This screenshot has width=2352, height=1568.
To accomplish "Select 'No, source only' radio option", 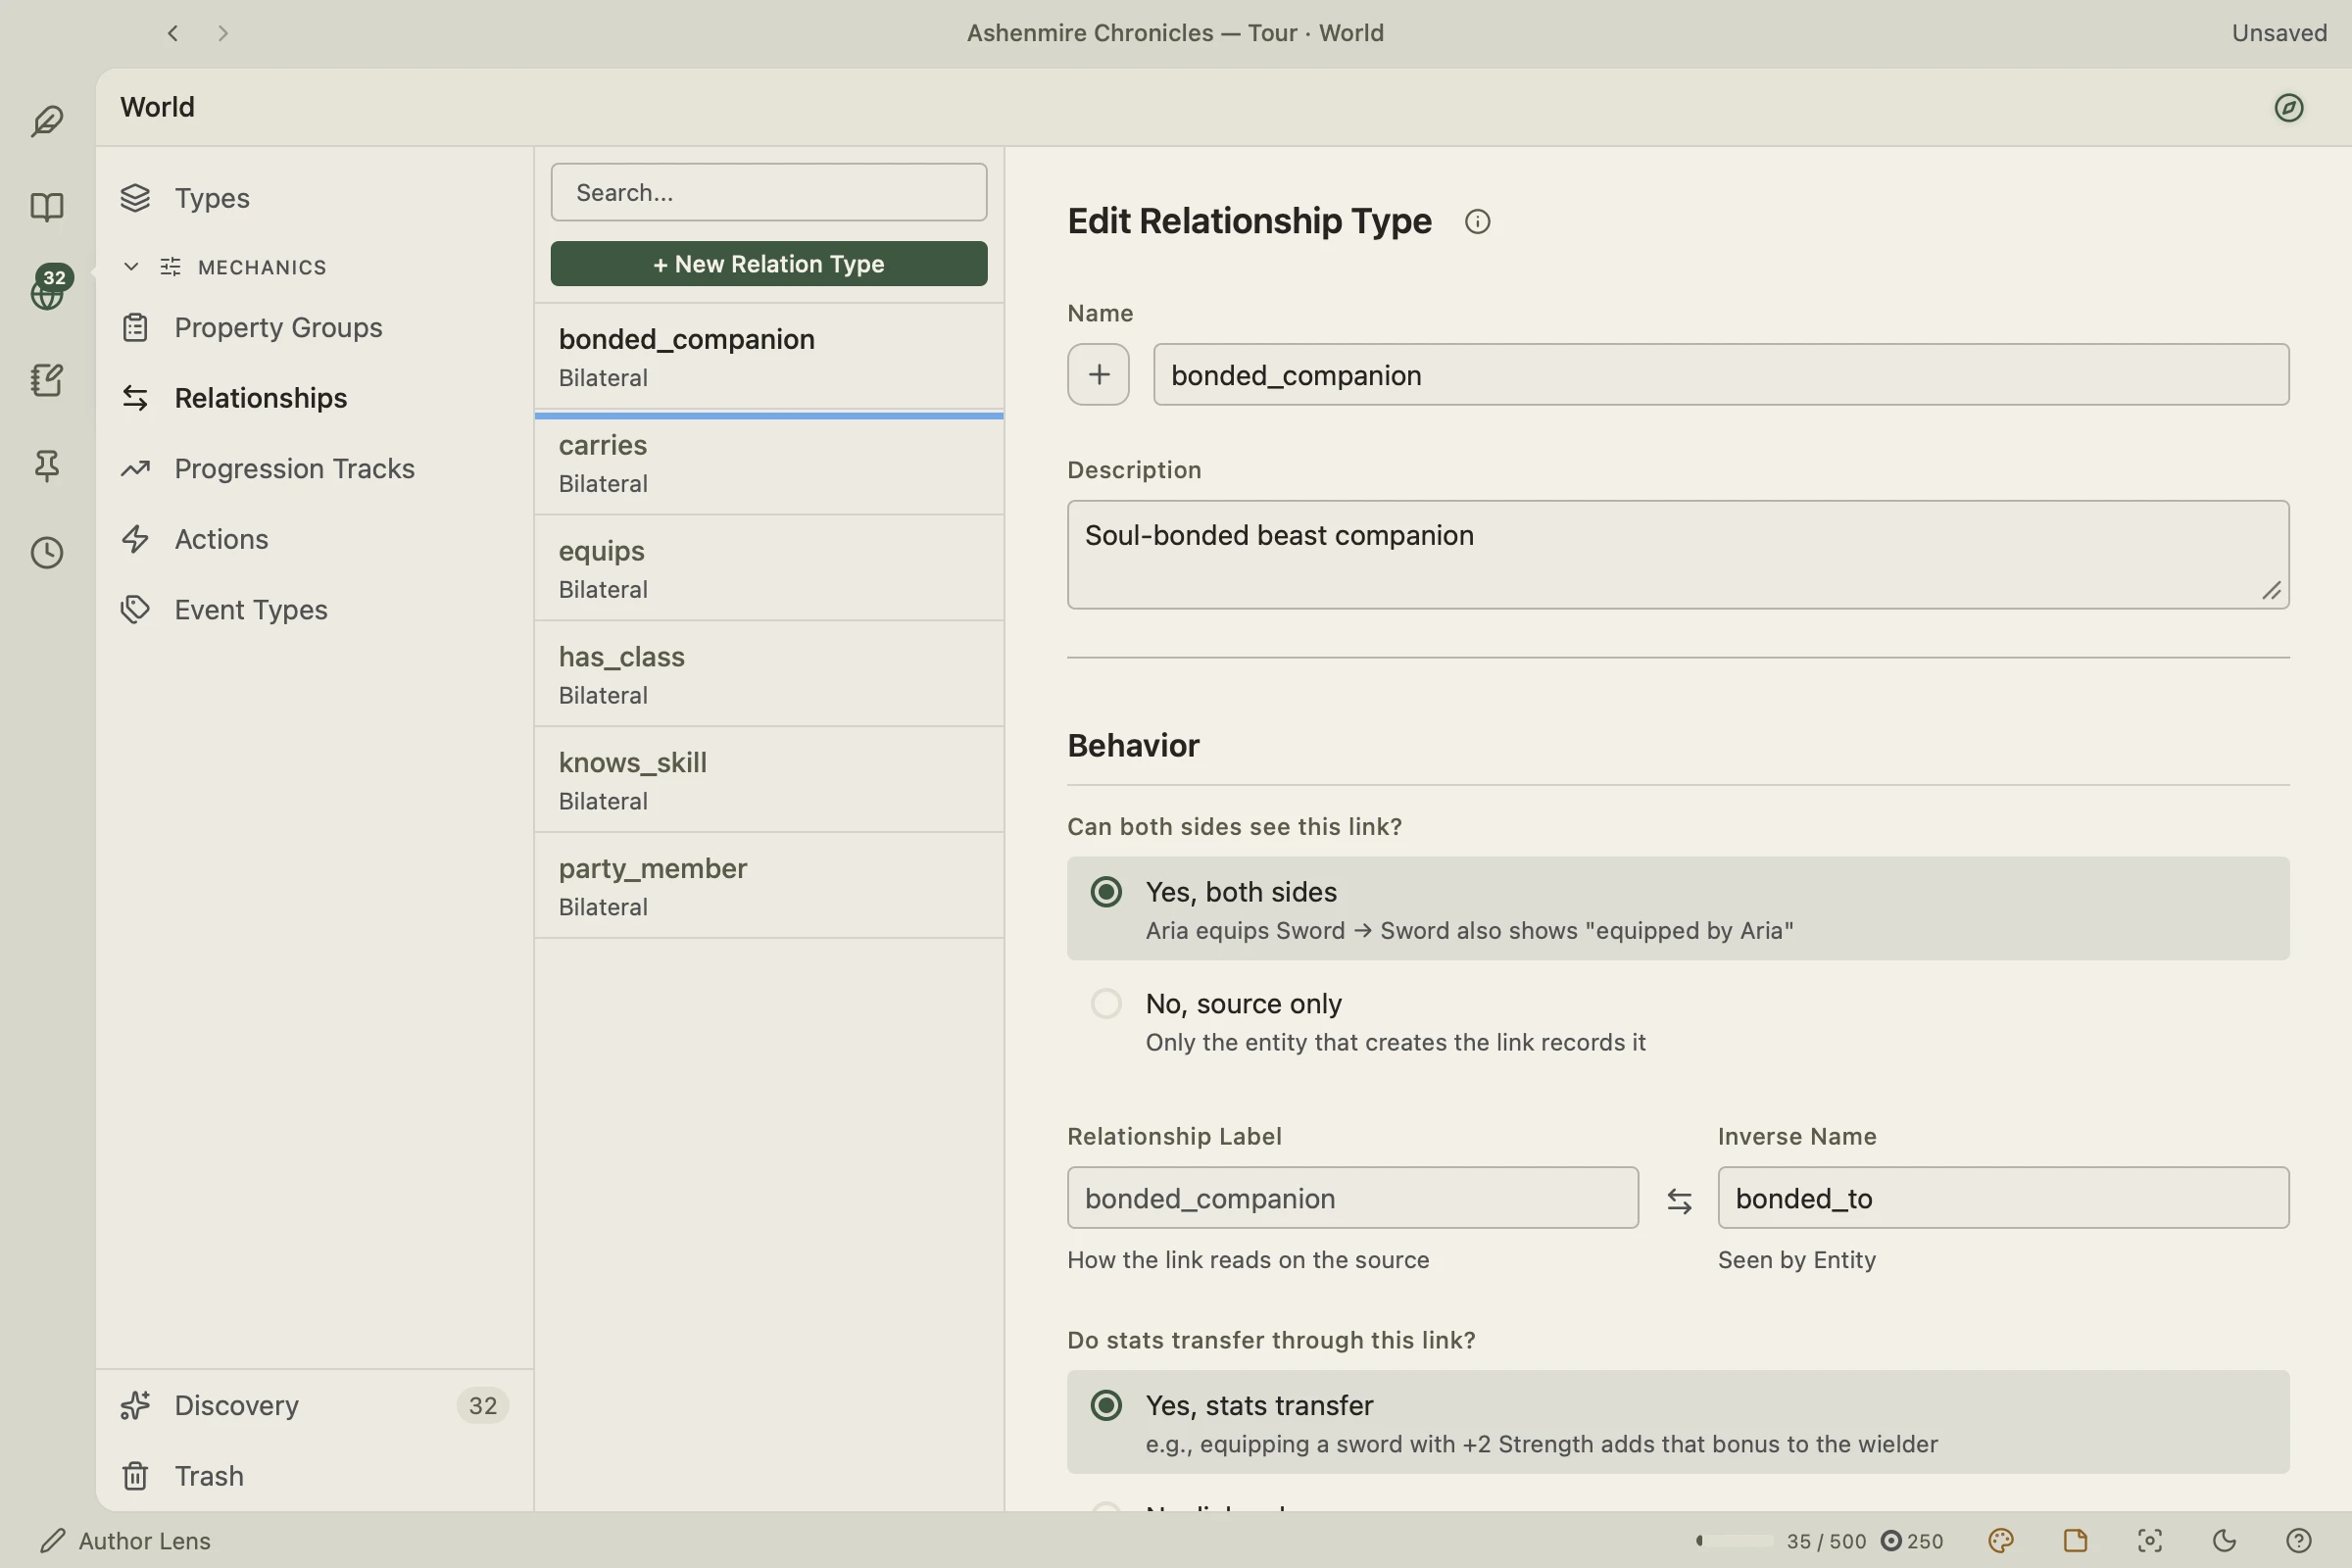I will pyautogui.click(x=1105, y=1003).
